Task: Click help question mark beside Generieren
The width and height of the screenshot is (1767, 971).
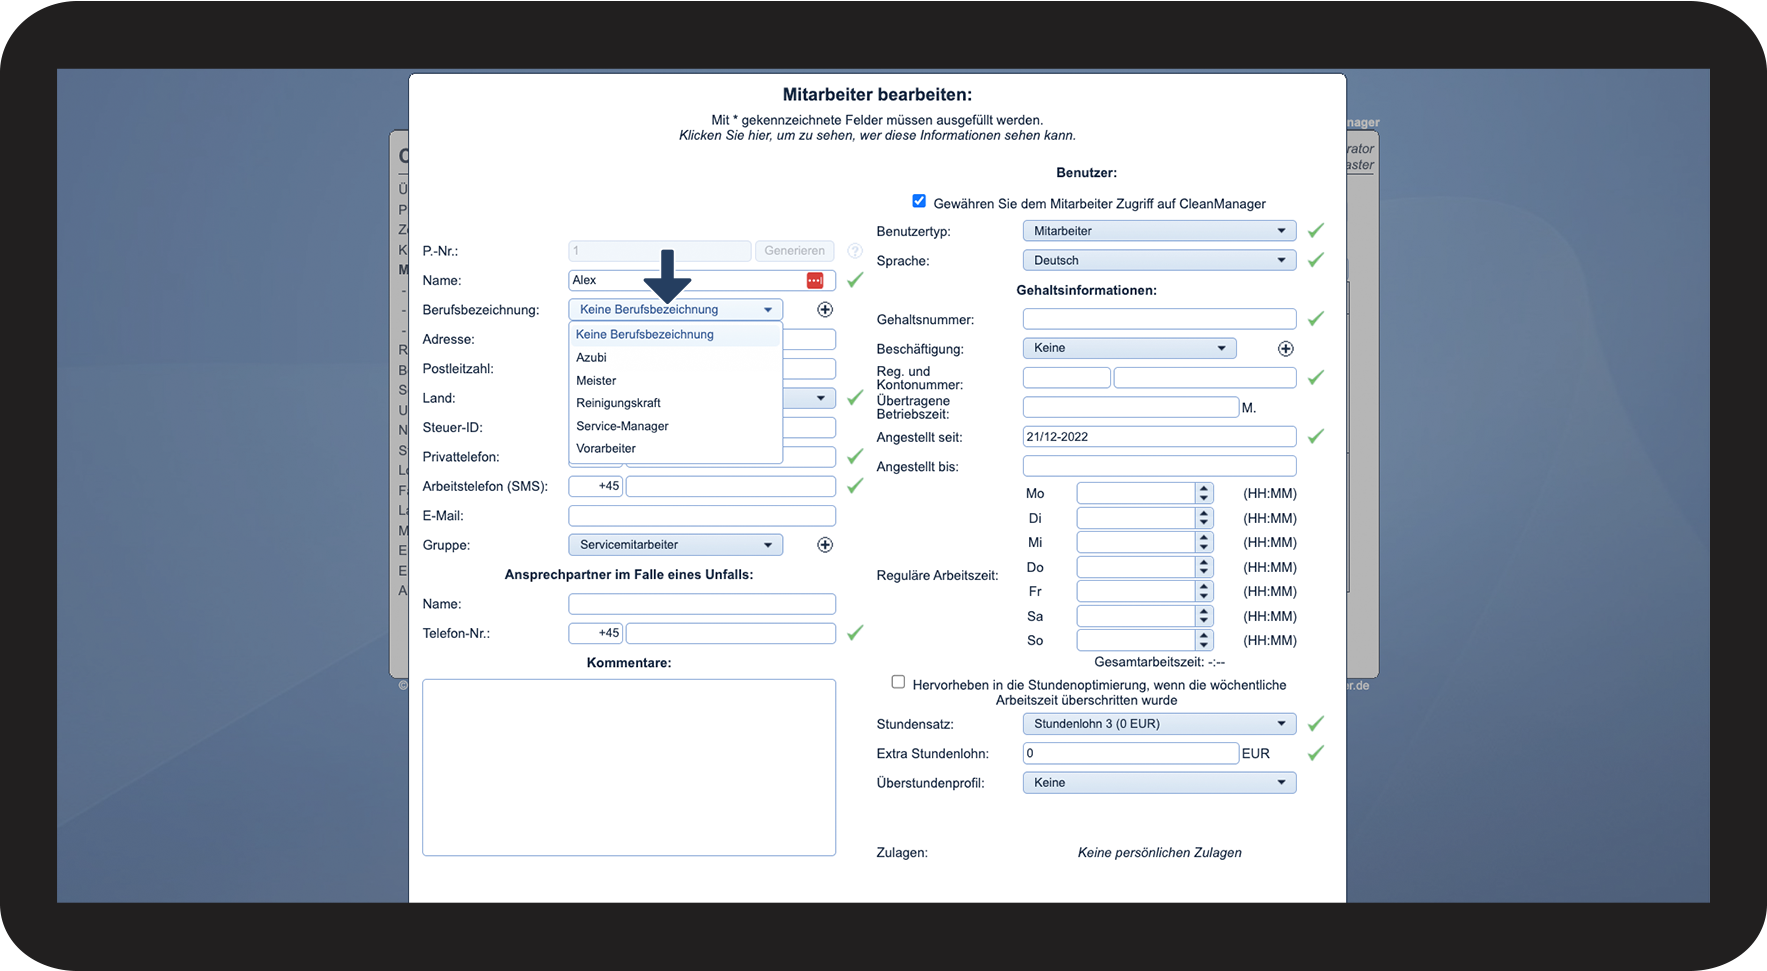Action: click(x=855, y=251)
